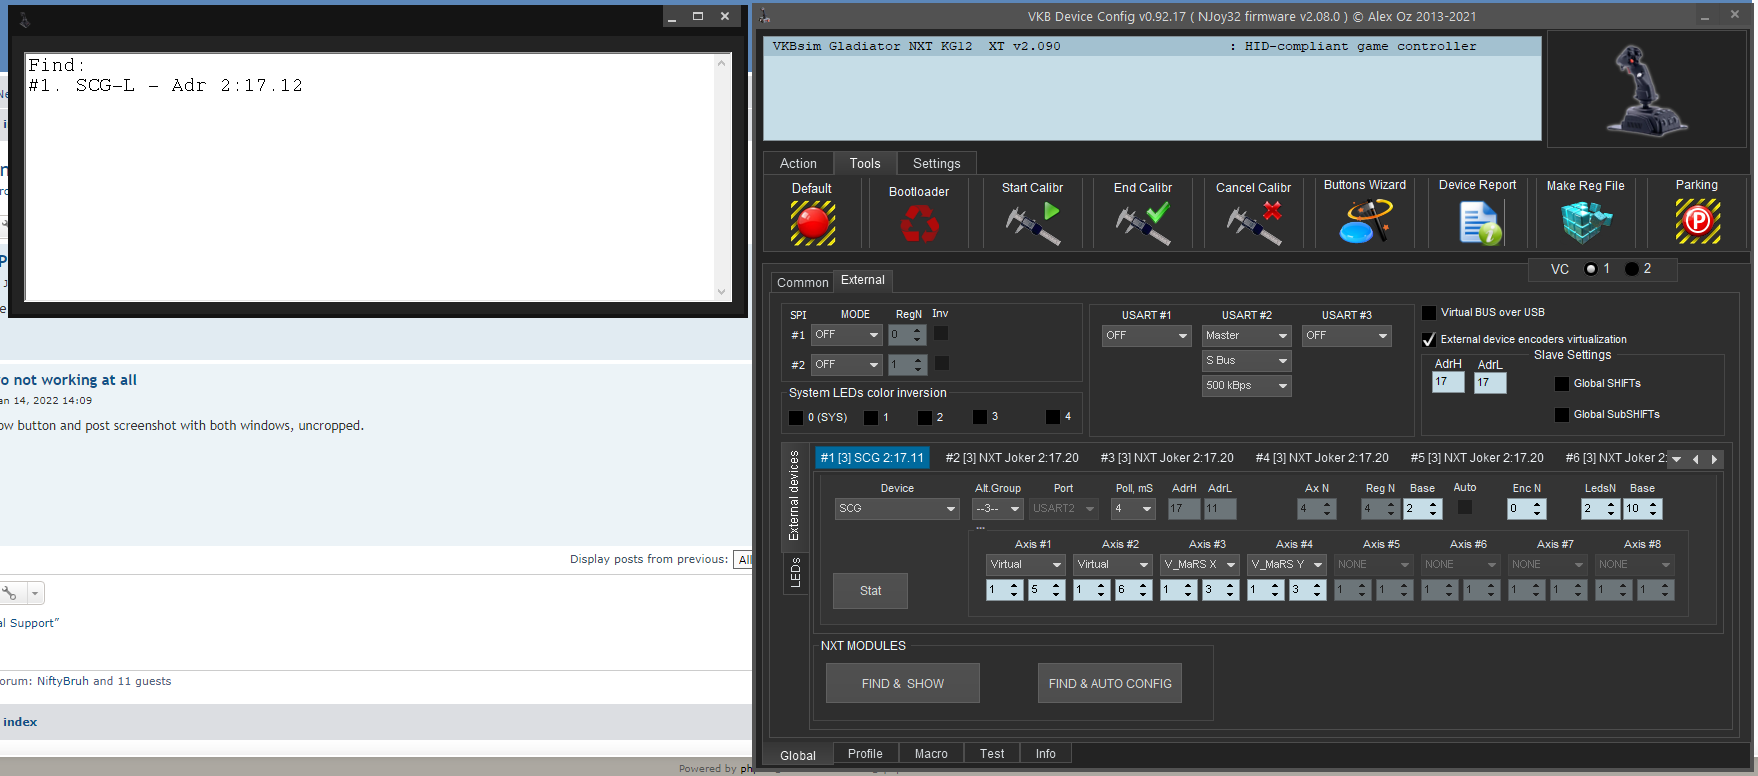The height and width of the screenshot is (776, 1758).
Task: Open the Alt.Group dropdown
Action: (997, 509)
